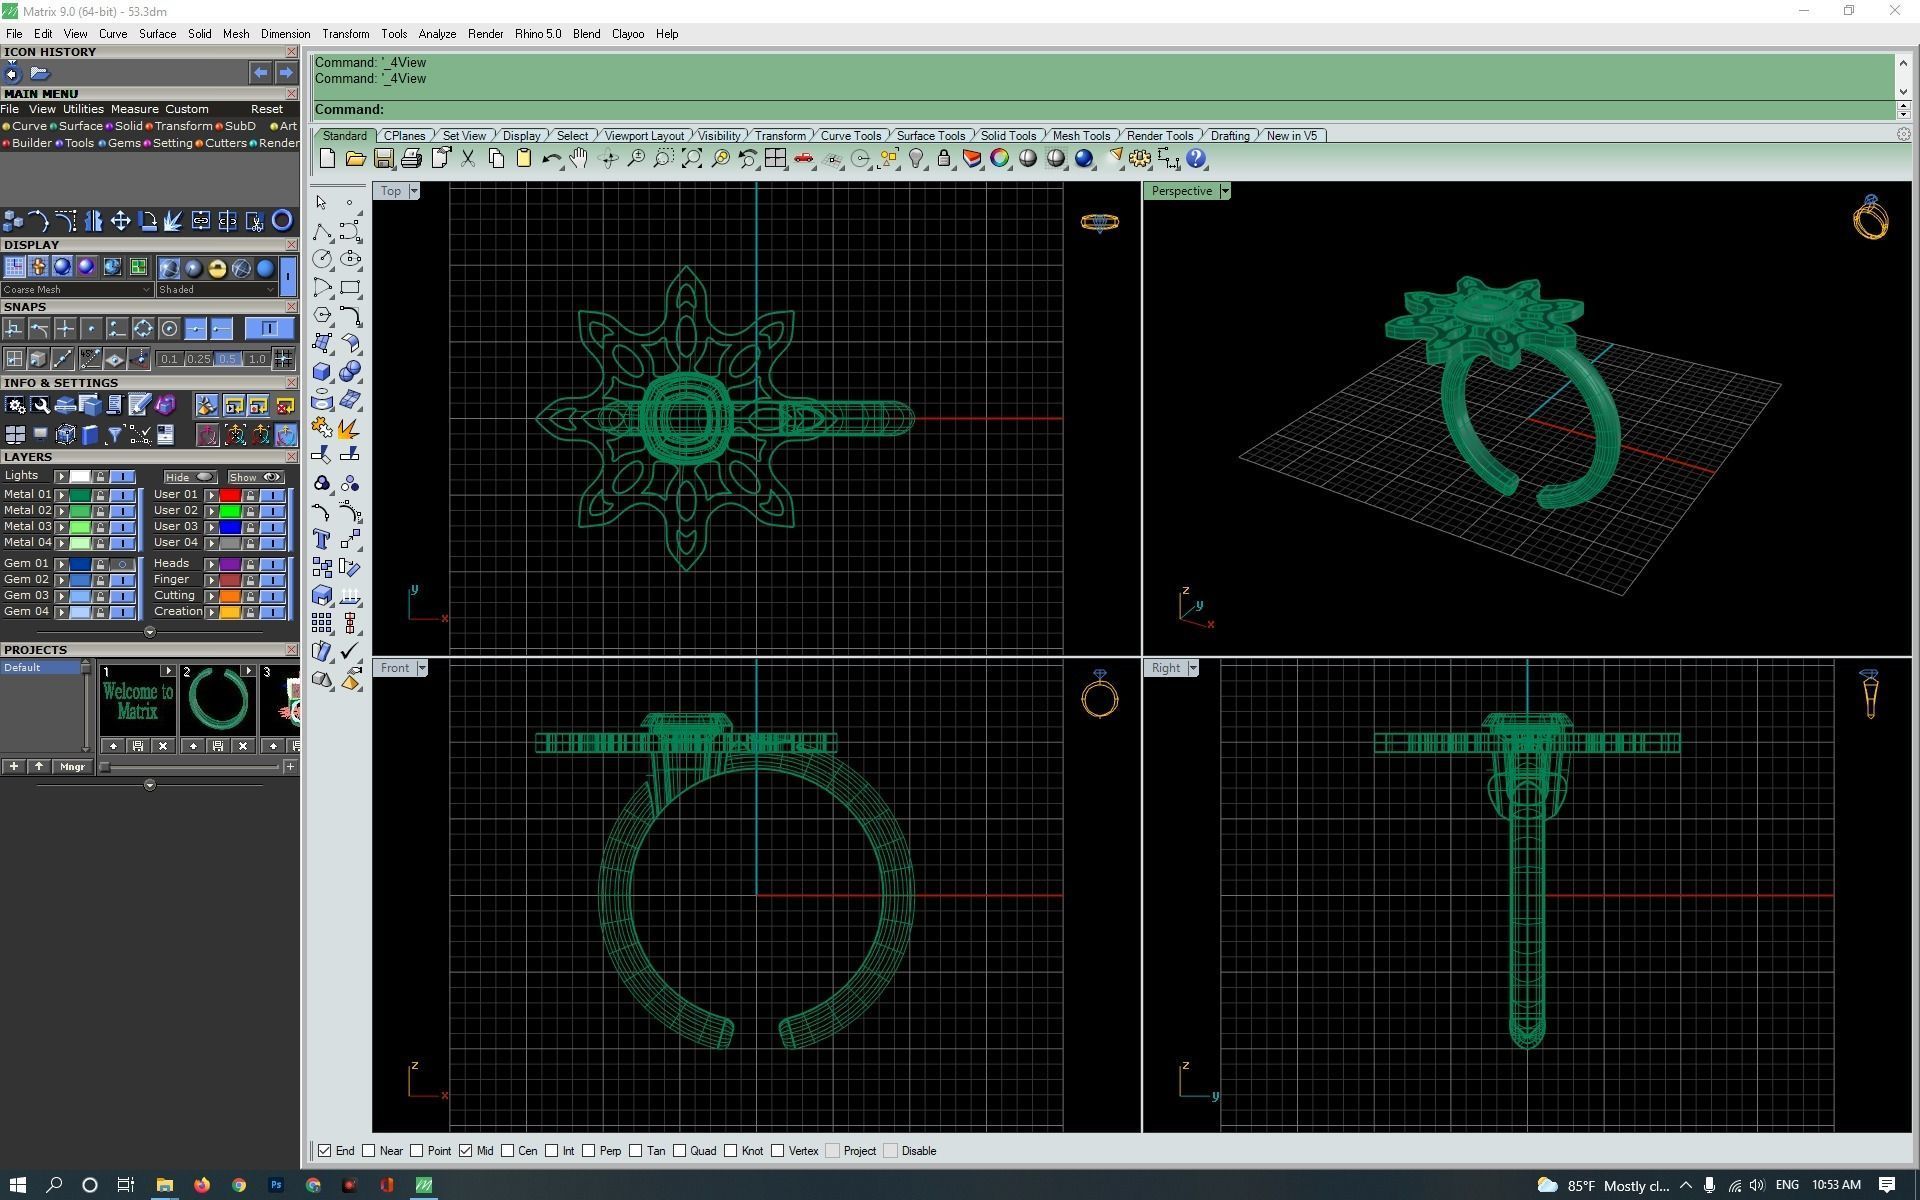Image resolution: width=1920 pixels, height=1200 pixels.
Task: Switch to the Mesh Tools toolbar tab
Action: (x=1081, y=136)
